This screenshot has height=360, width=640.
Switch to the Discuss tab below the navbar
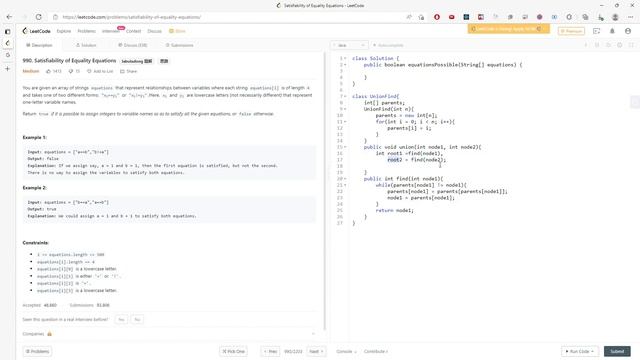[133, 45]
